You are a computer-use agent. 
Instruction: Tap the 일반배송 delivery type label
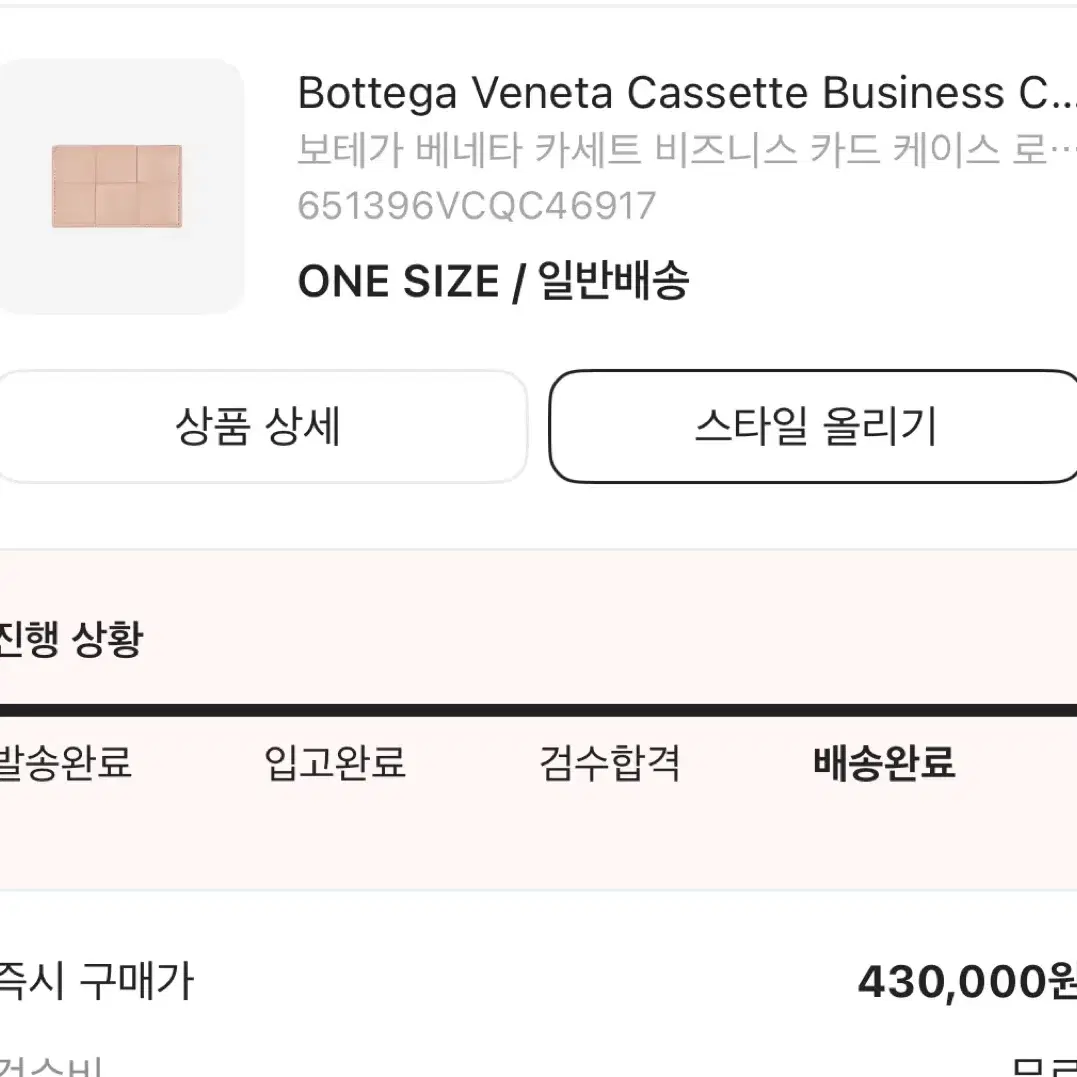(x=613, y=280)
